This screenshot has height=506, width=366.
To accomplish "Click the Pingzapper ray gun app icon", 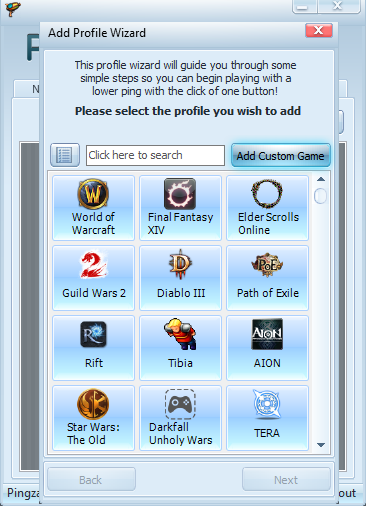I will click(13, 8).
